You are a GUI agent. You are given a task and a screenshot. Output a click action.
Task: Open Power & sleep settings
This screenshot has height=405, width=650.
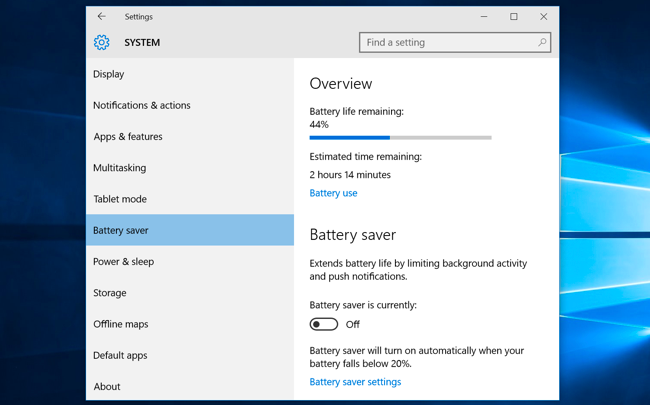click(190, 262)
